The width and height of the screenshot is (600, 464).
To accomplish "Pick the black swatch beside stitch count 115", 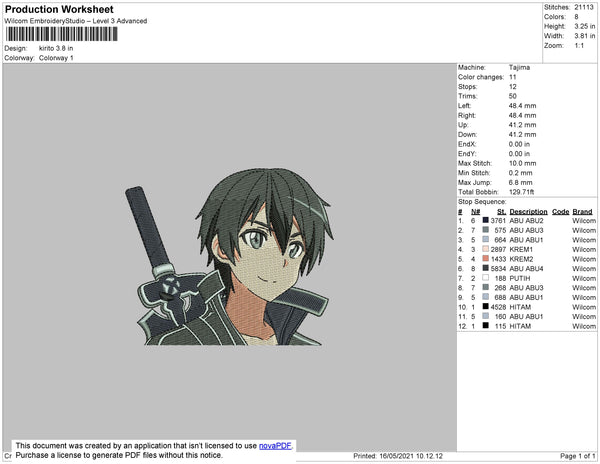I will (x=485, y=326).
